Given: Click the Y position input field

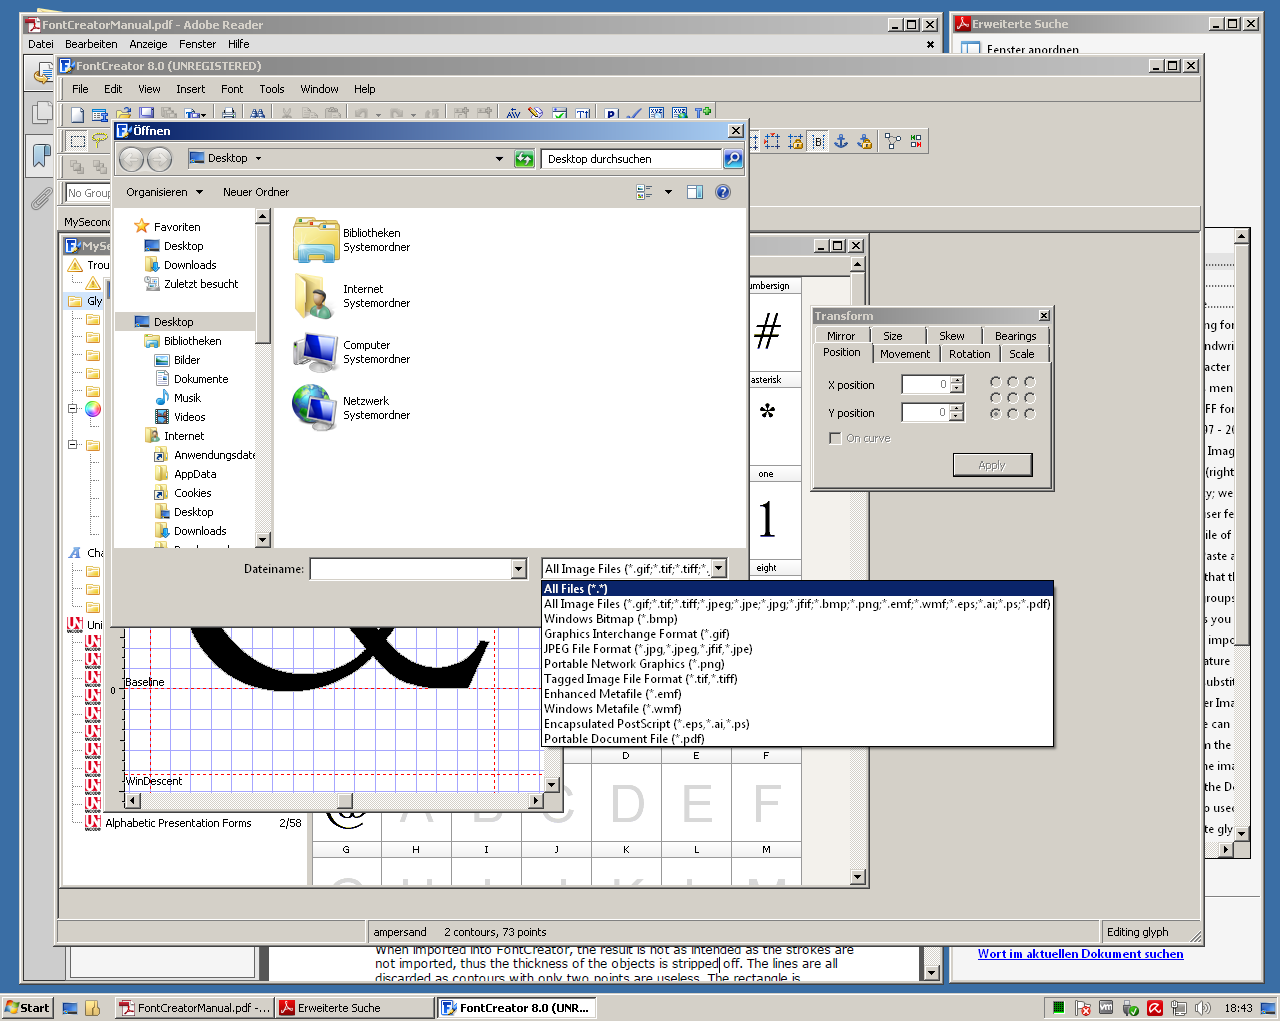Looking at the screenshot, I should 925,412.
